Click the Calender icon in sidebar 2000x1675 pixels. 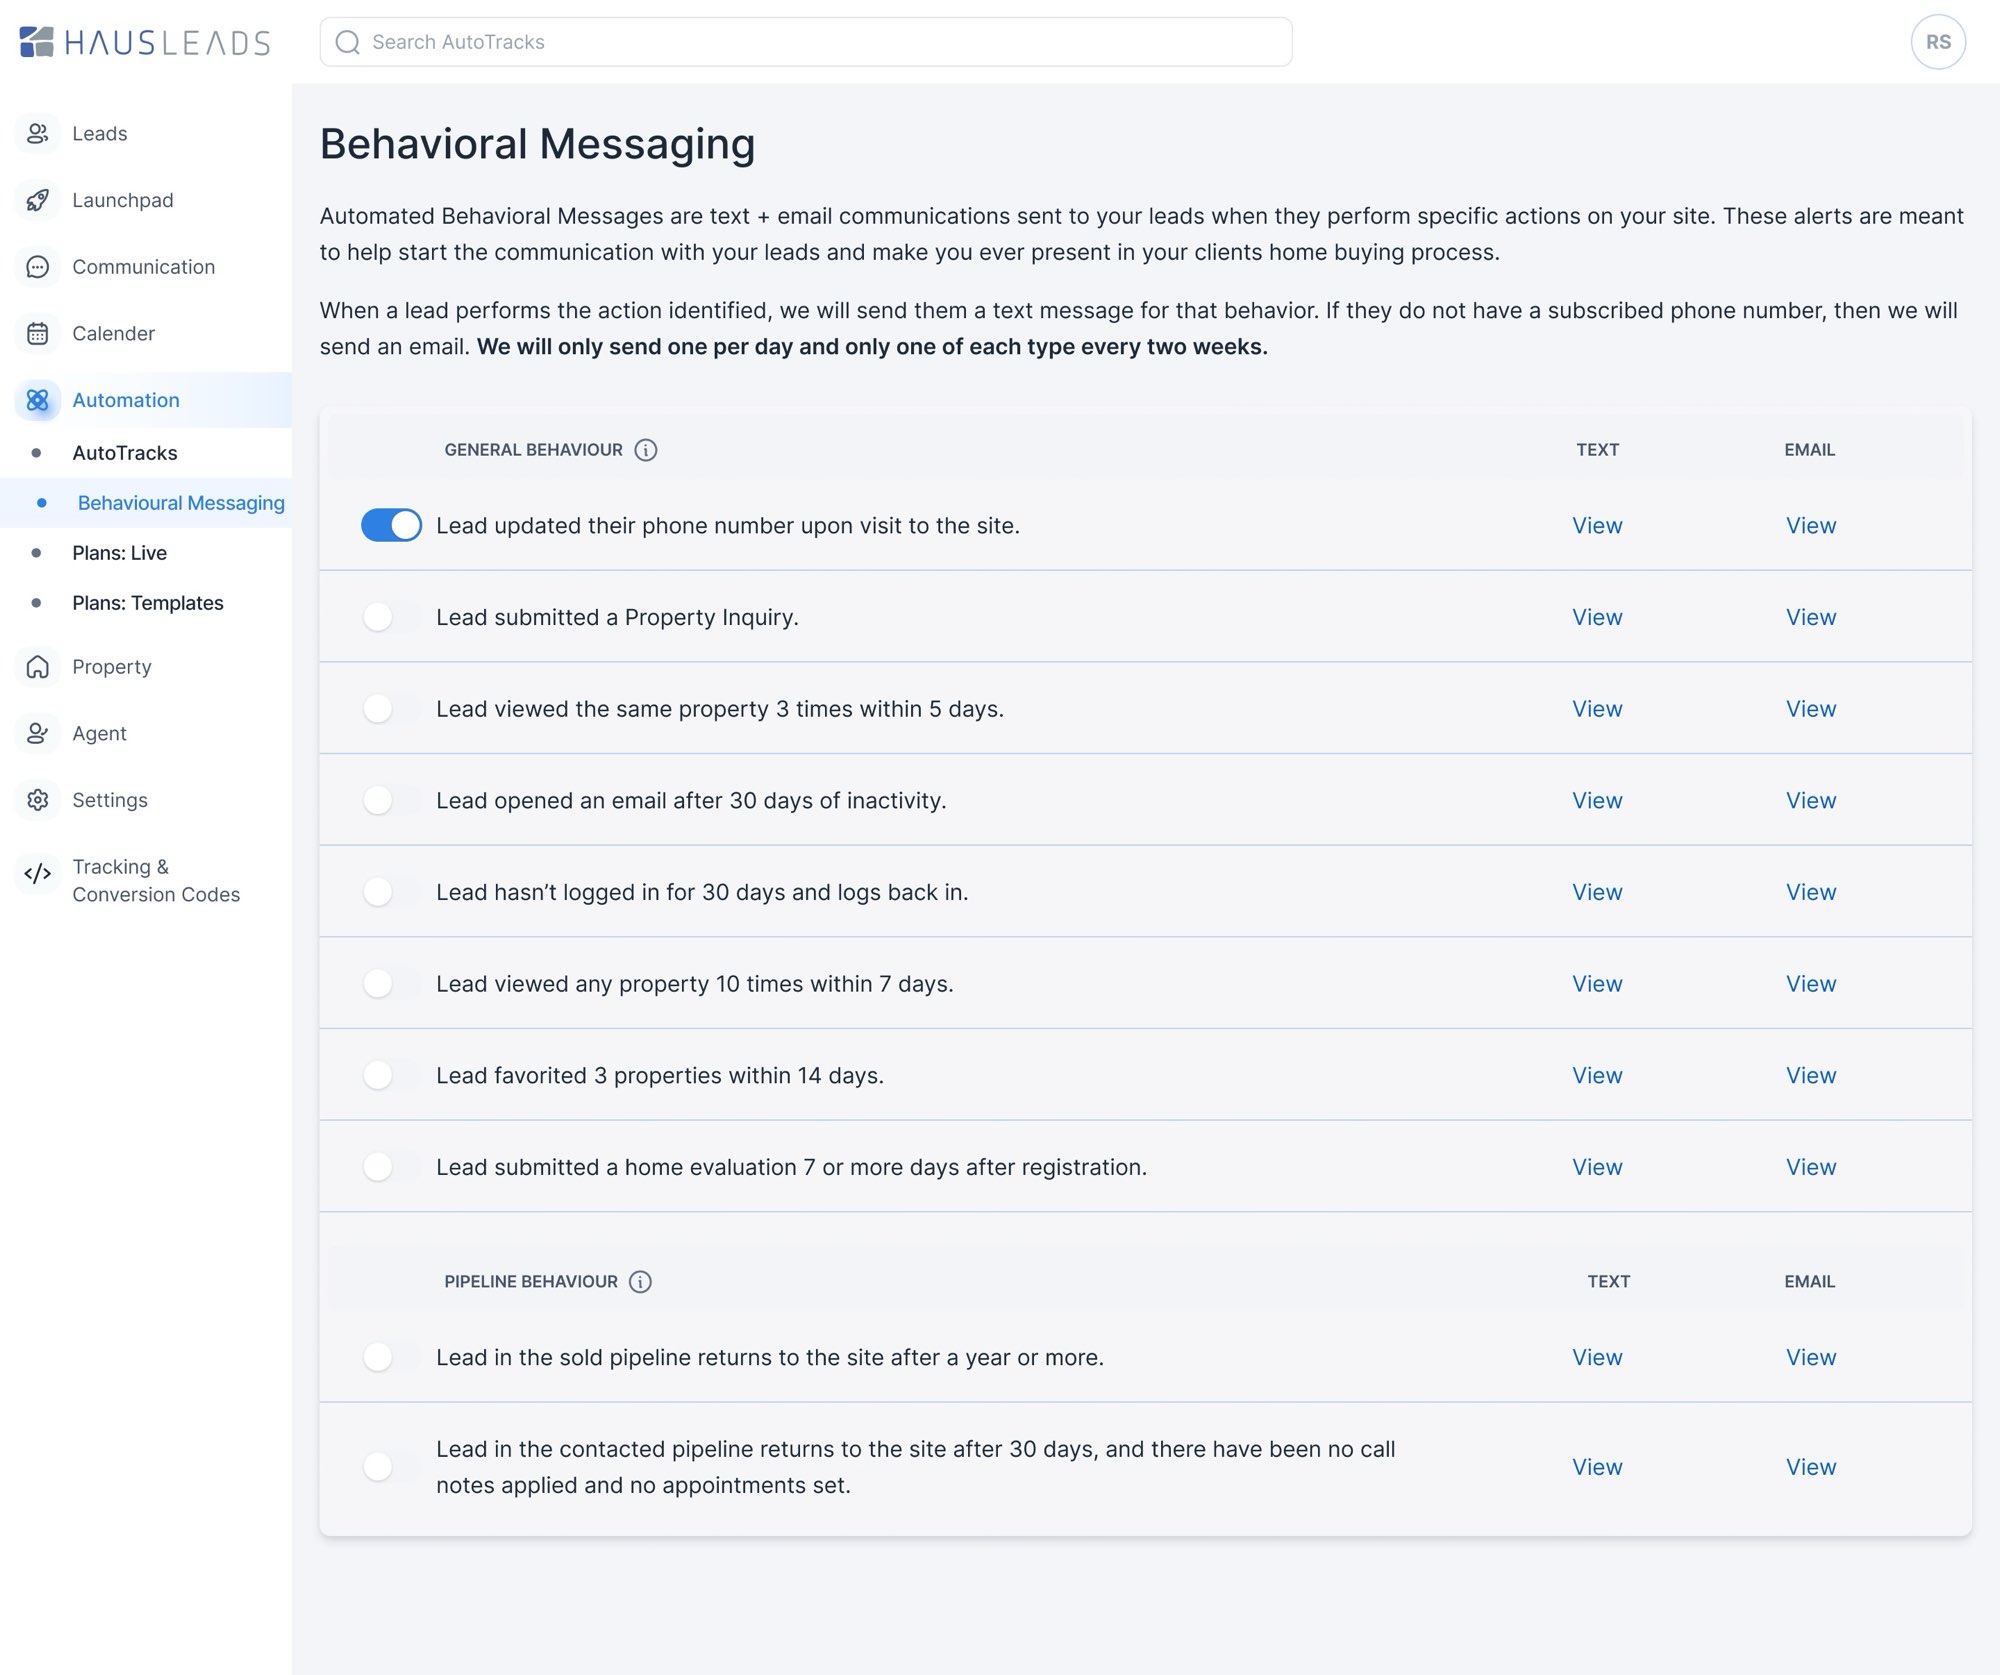click(38, 333)
